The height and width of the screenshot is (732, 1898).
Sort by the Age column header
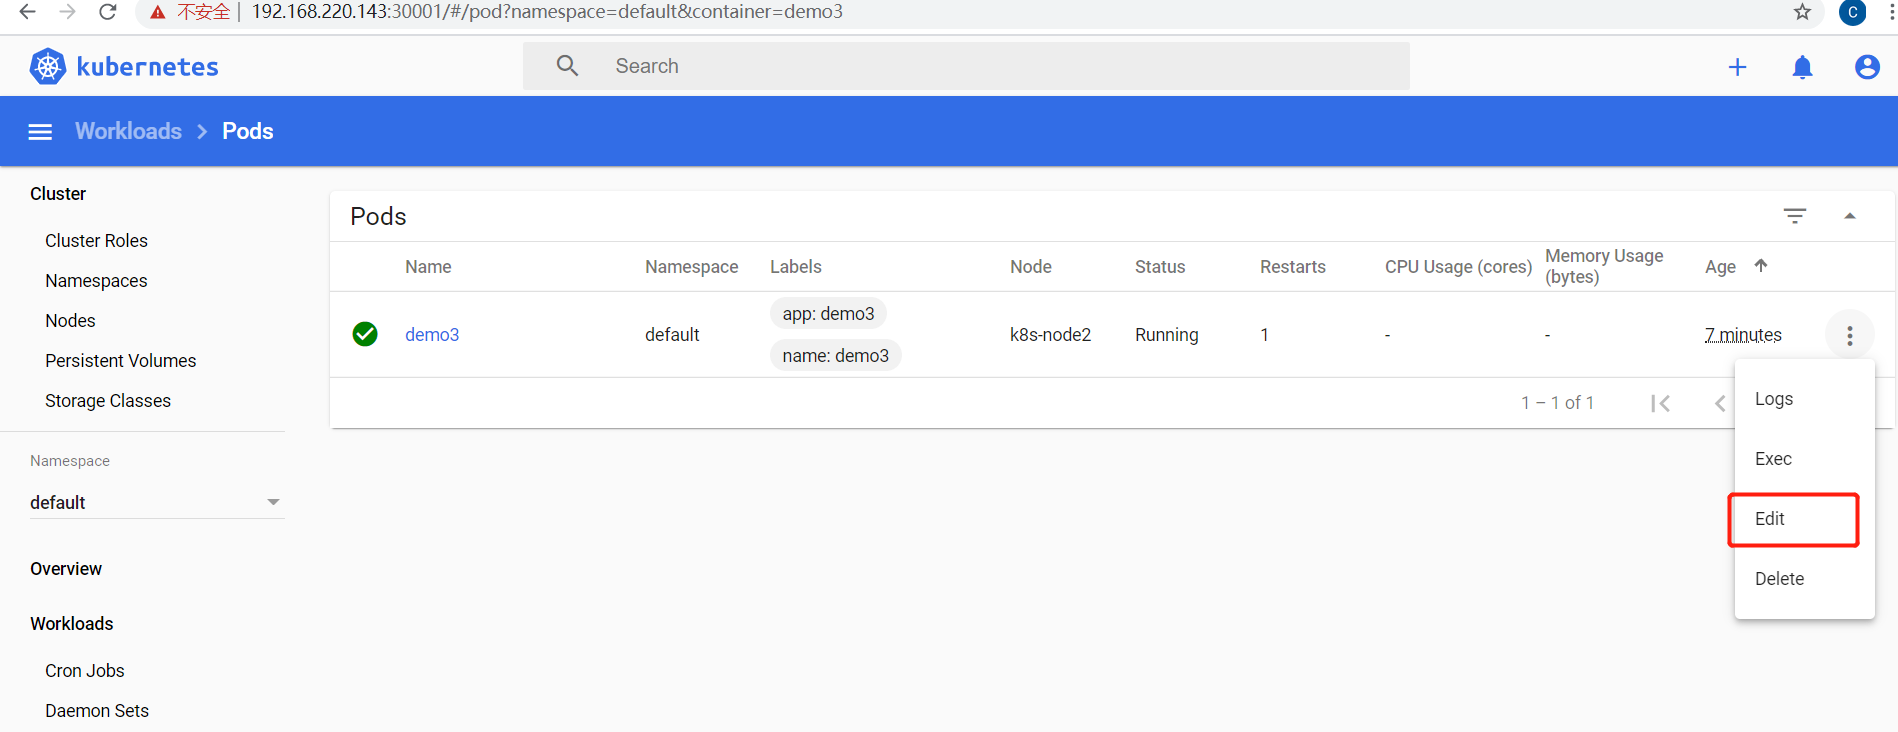tap(1720, 267)
